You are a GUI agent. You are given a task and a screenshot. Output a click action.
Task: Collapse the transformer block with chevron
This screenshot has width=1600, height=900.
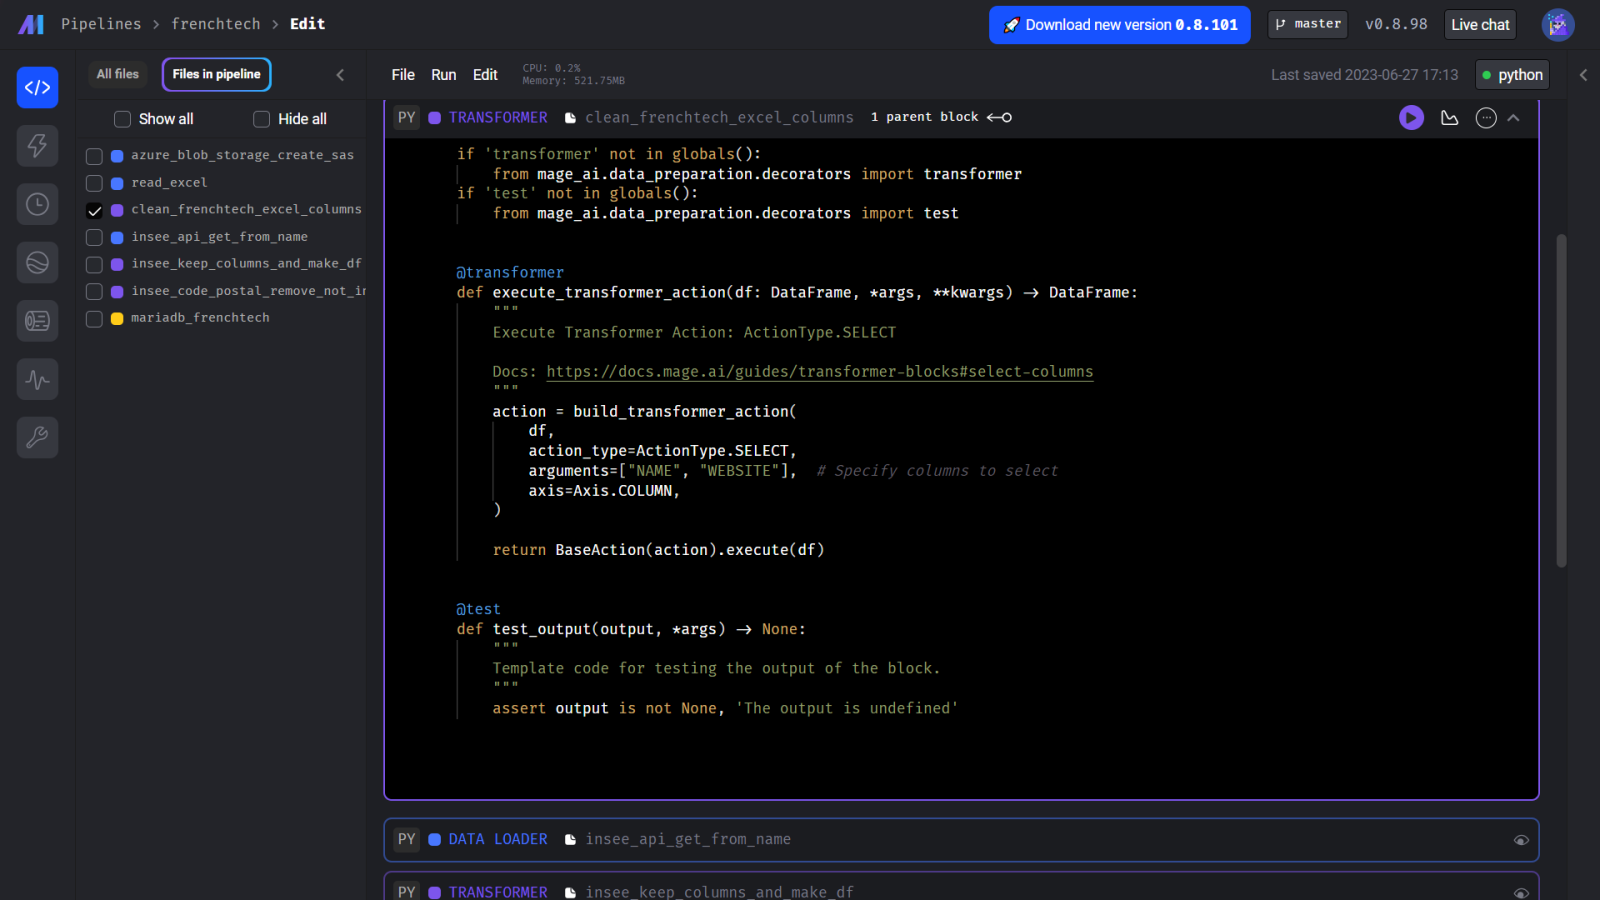point(1514,118)
